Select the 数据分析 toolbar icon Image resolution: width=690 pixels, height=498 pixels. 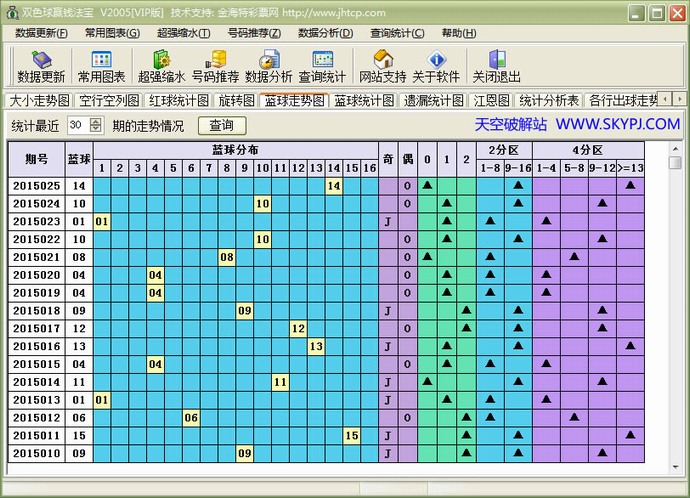[269, 66]
